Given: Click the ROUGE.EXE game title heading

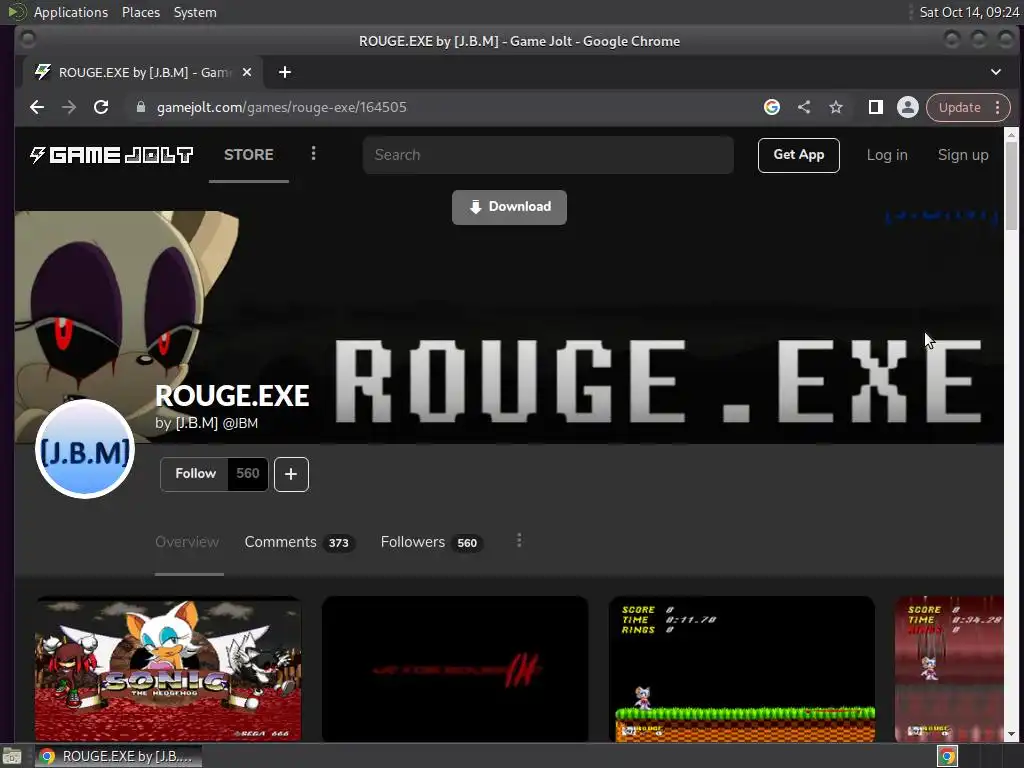Looking at the screenshot, I should [232, 396].
